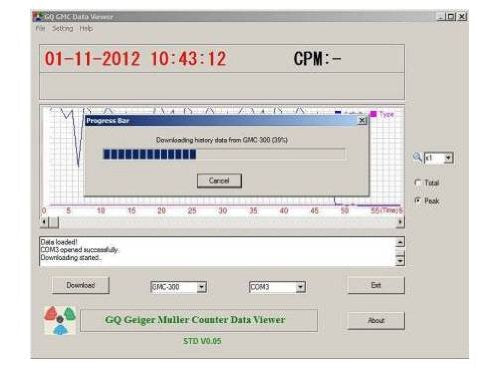Click 'Downloading started' log line
500x369 pixels.
pos(71,258)
